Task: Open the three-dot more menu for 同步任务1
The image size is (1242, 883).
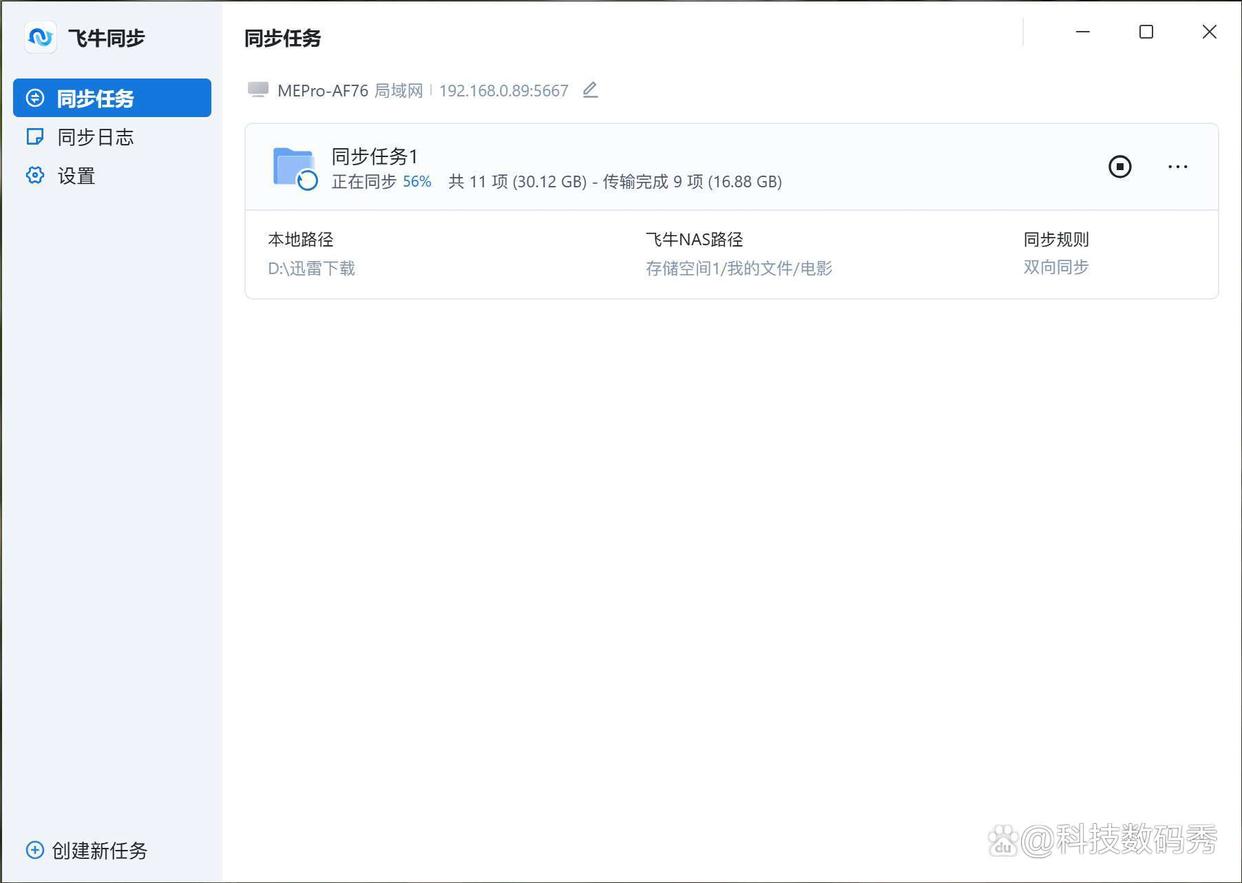Action: 1178,167
